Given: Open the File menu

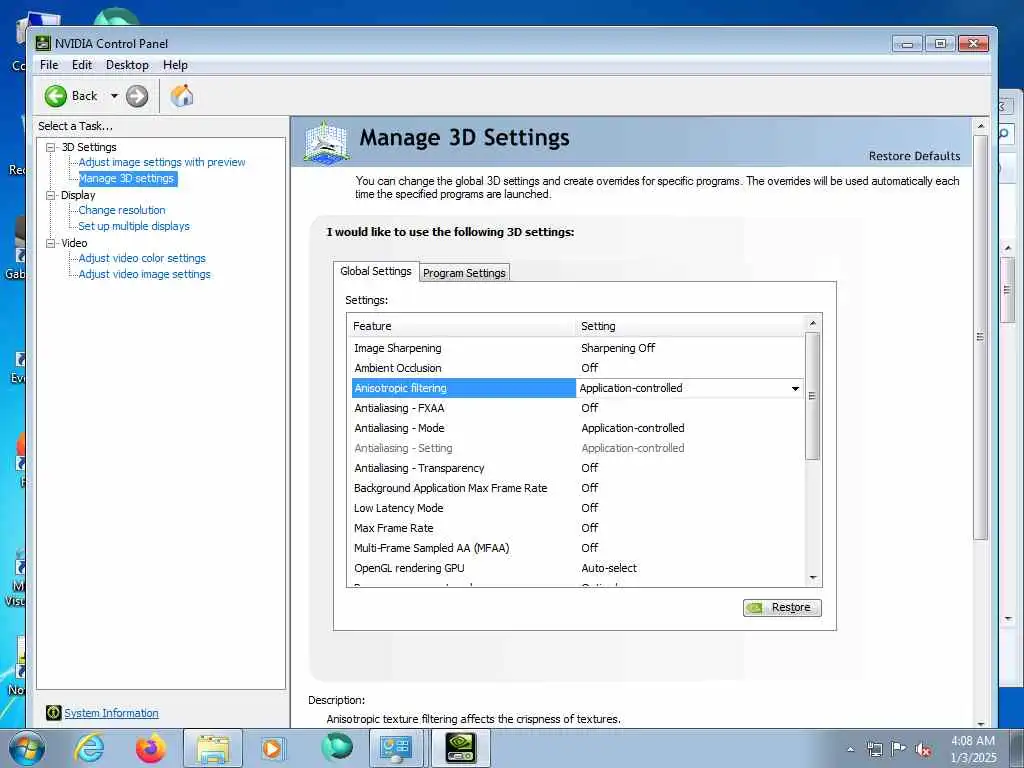Looking at the screenshot, I should 49,65.
